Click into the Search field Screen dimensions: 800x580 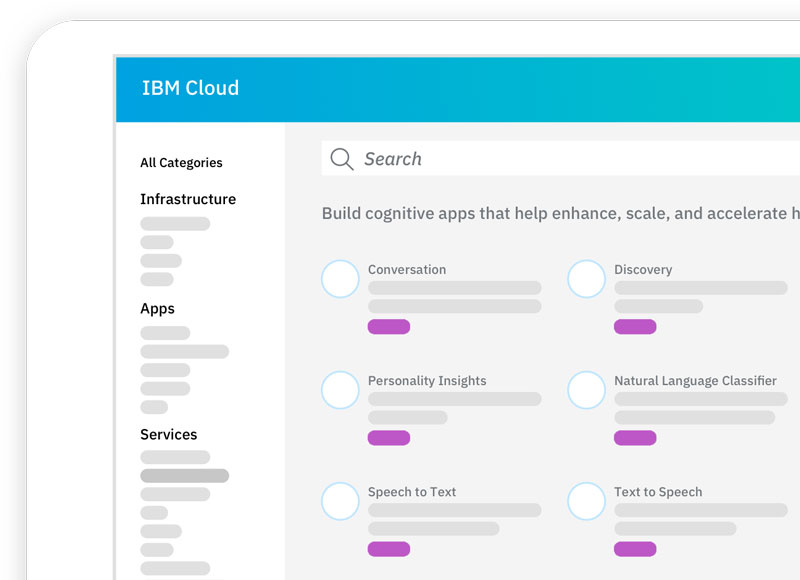click(561, 159)
